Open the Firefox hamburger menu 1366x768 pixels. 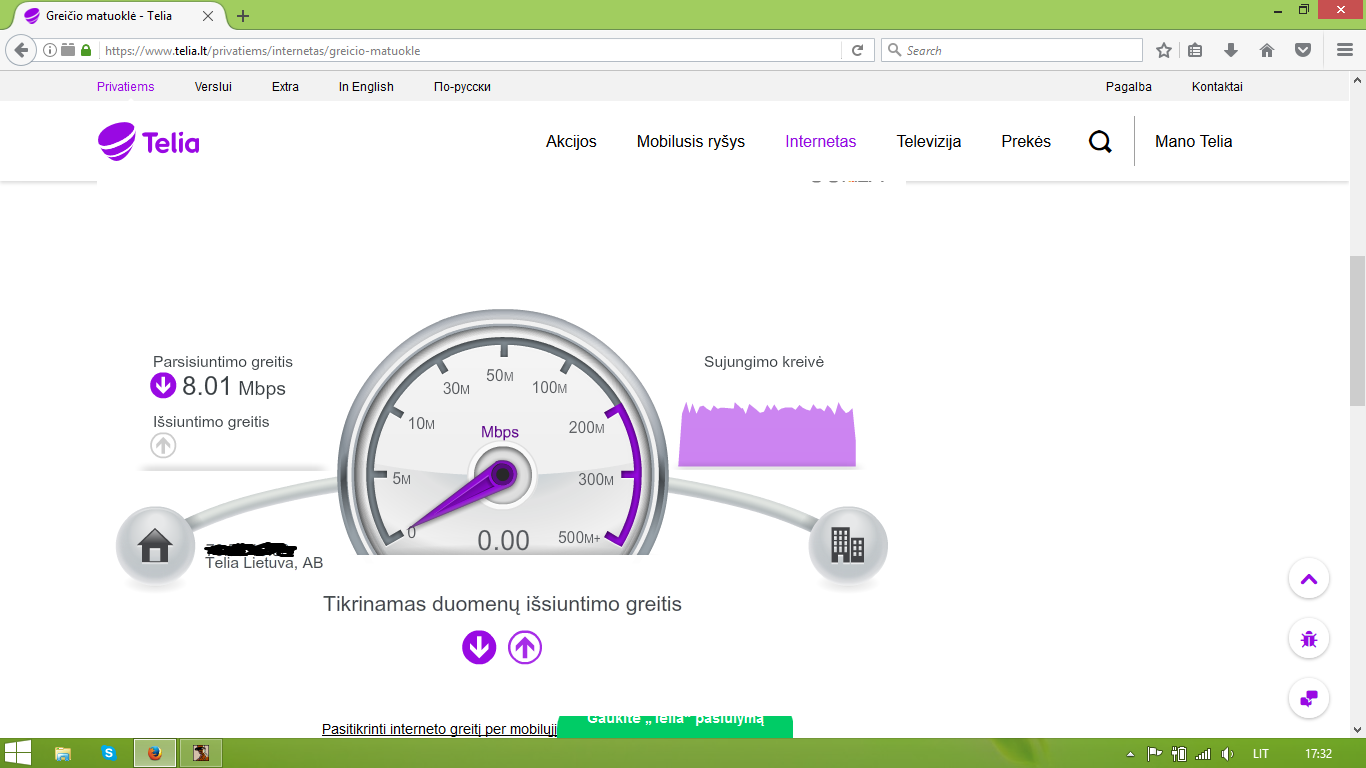(x=1345, y=50)
